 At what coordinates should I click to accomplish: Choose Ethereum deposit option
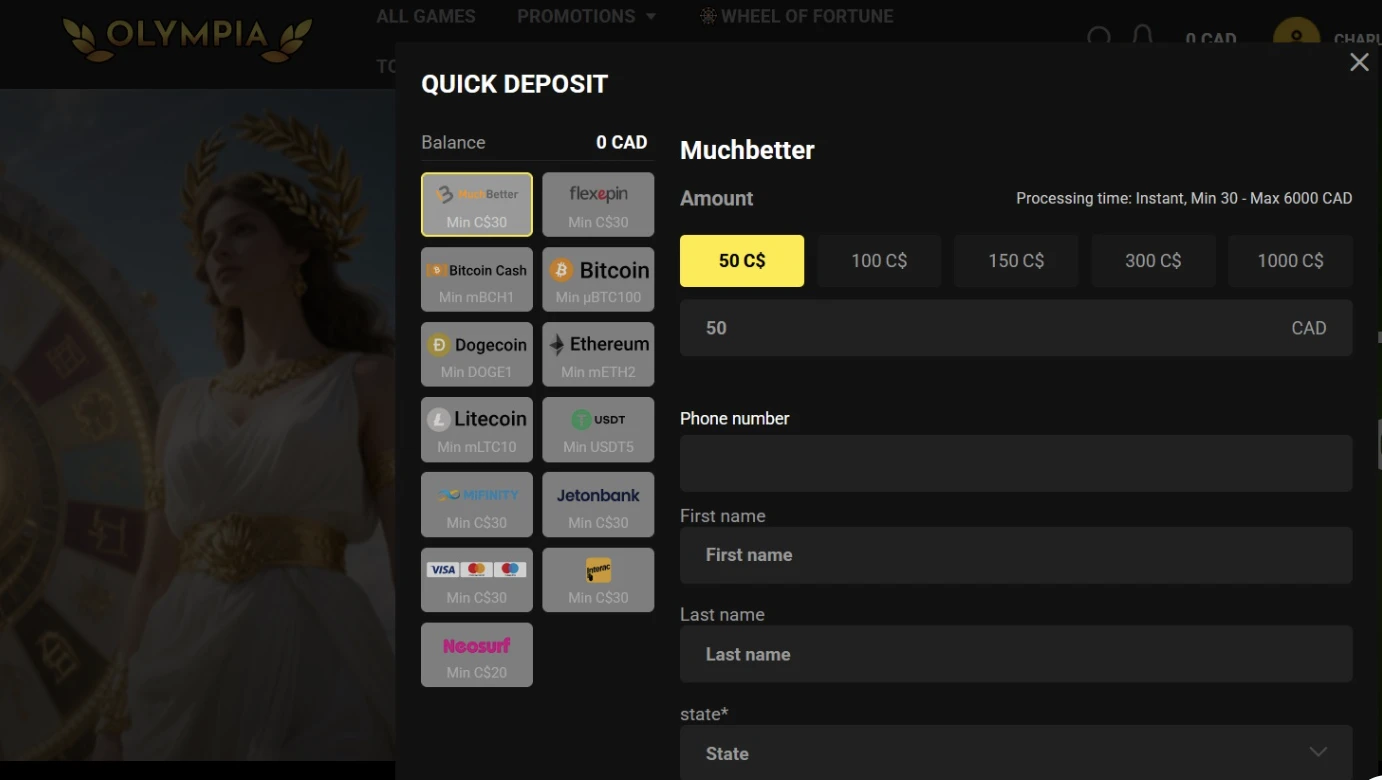[598, 355]
